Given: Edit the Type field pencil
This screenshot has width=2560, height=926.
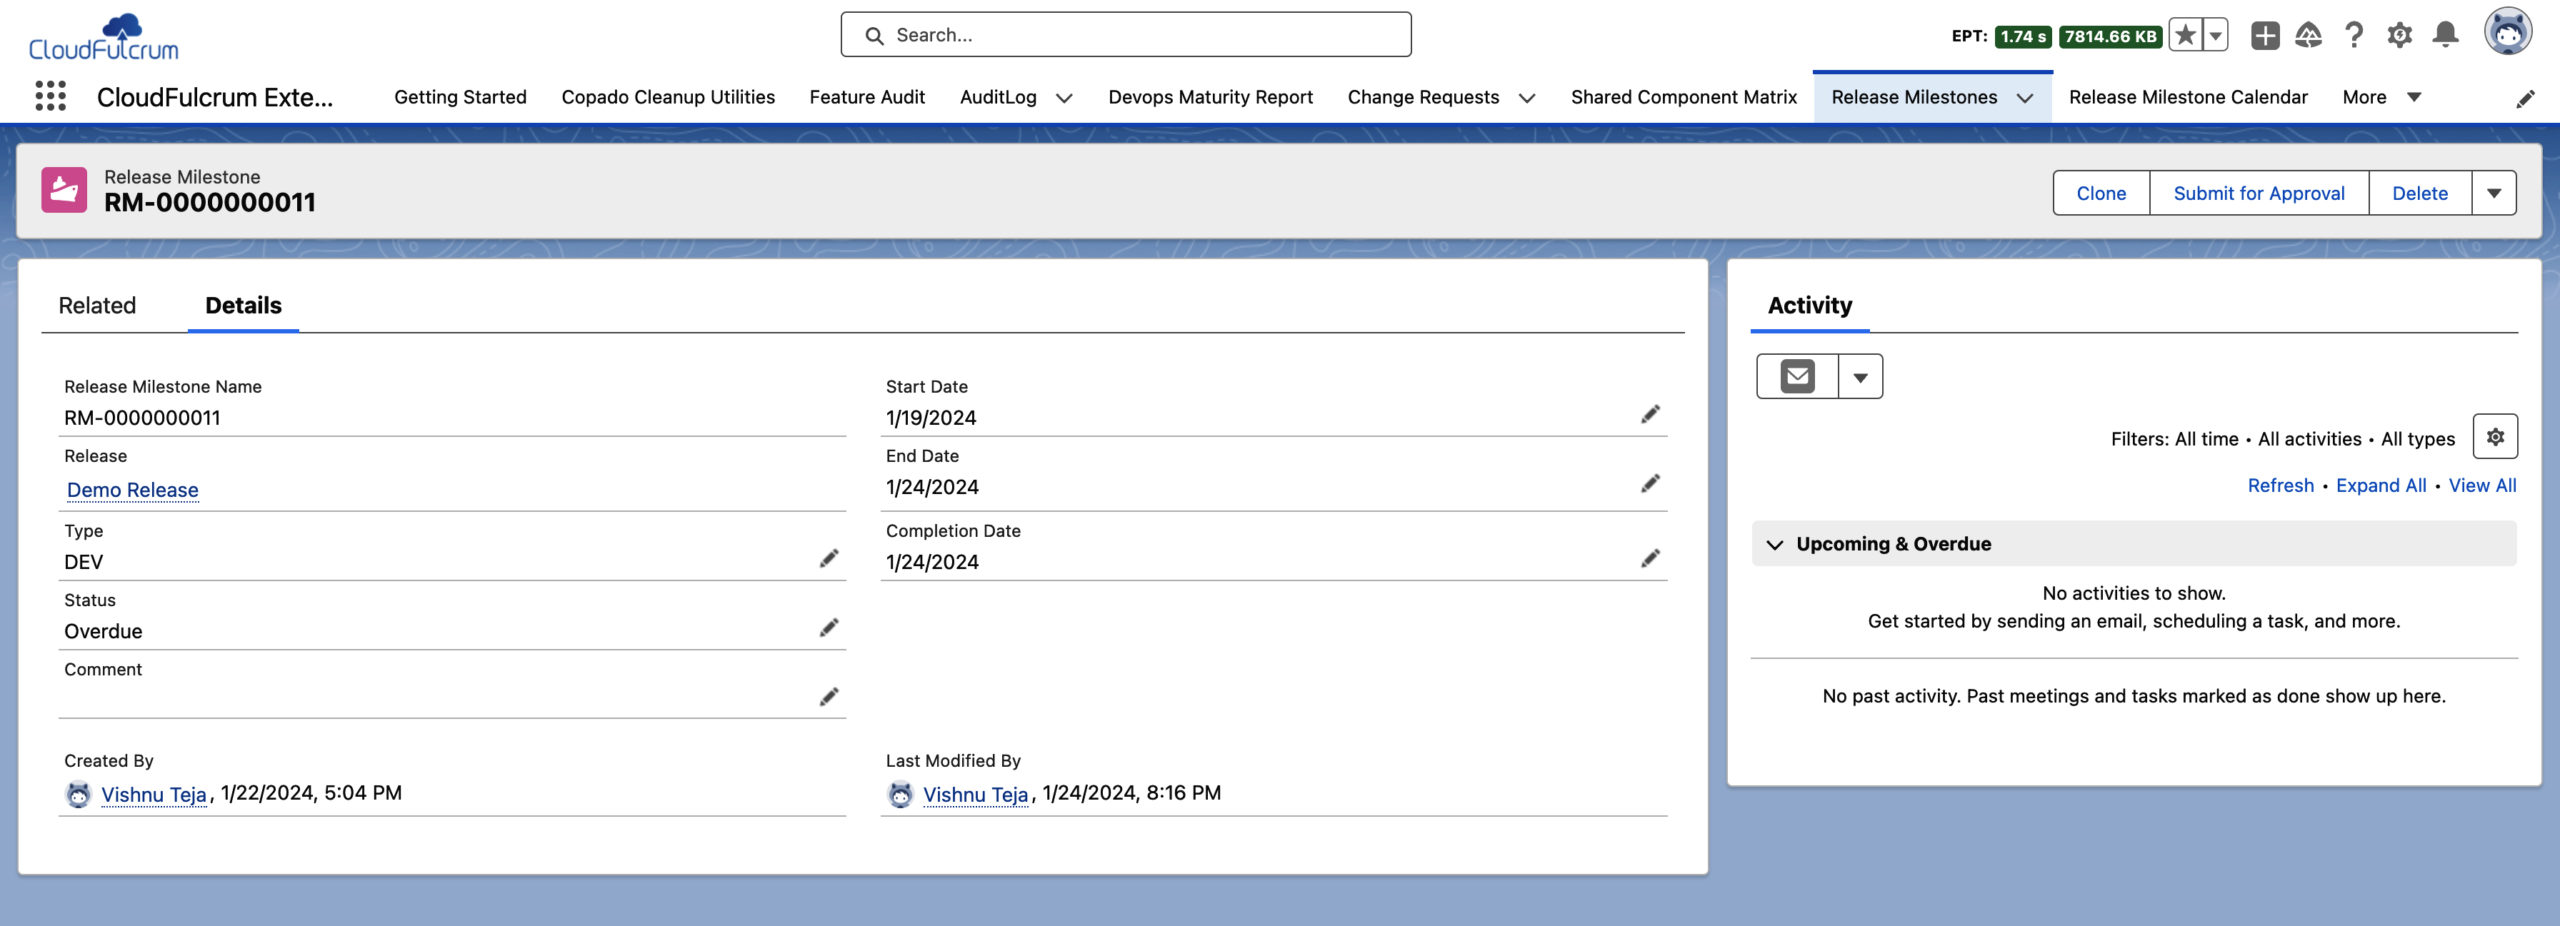Looking at the screenshot, I should 829,558.
